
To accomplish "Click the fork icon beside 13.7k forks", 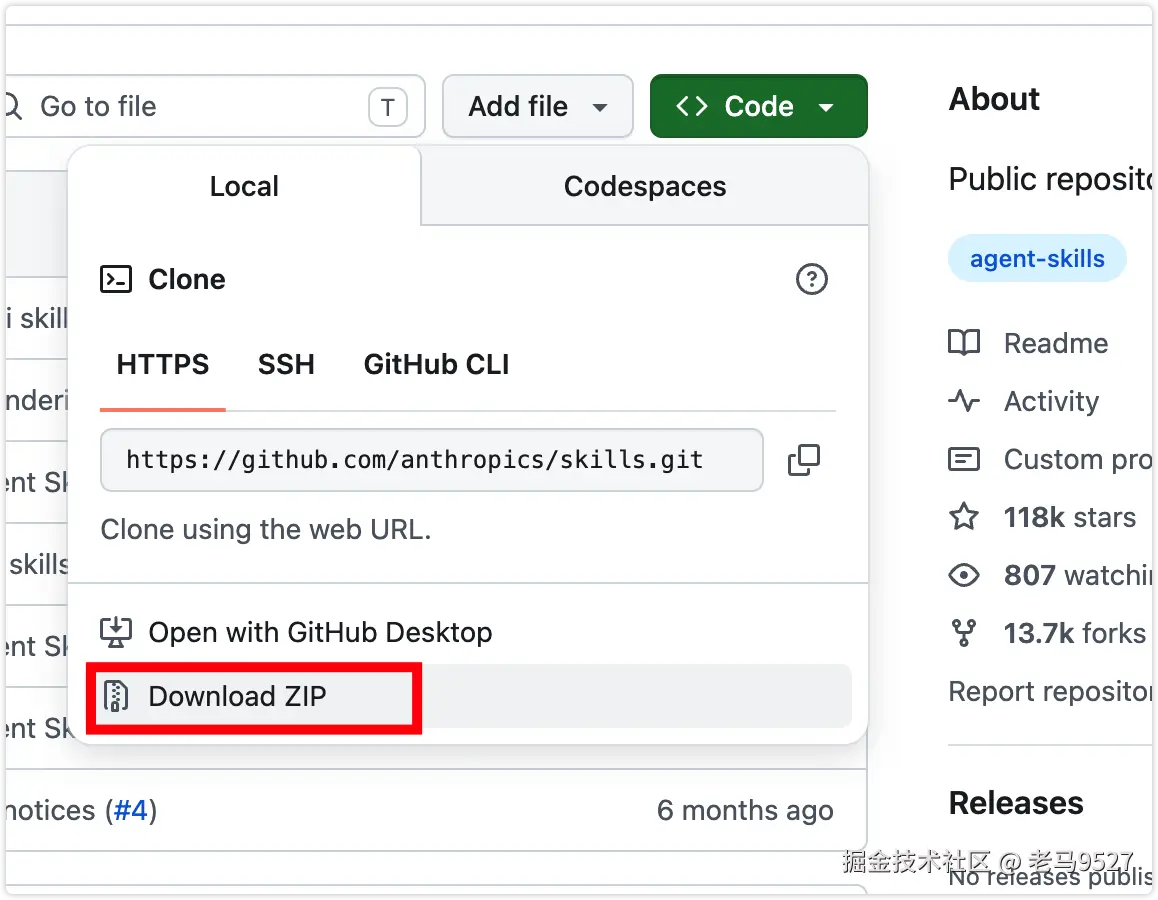I will (964, 633).
